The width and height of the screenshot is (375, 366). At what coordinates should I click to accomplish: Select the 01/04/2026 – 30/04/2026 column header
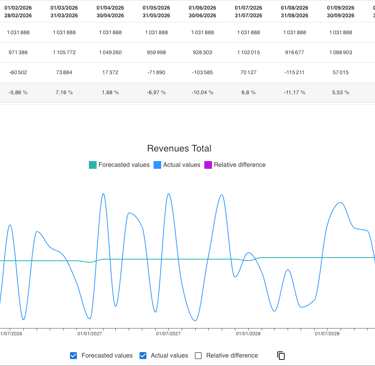click(x=110, y=12)
